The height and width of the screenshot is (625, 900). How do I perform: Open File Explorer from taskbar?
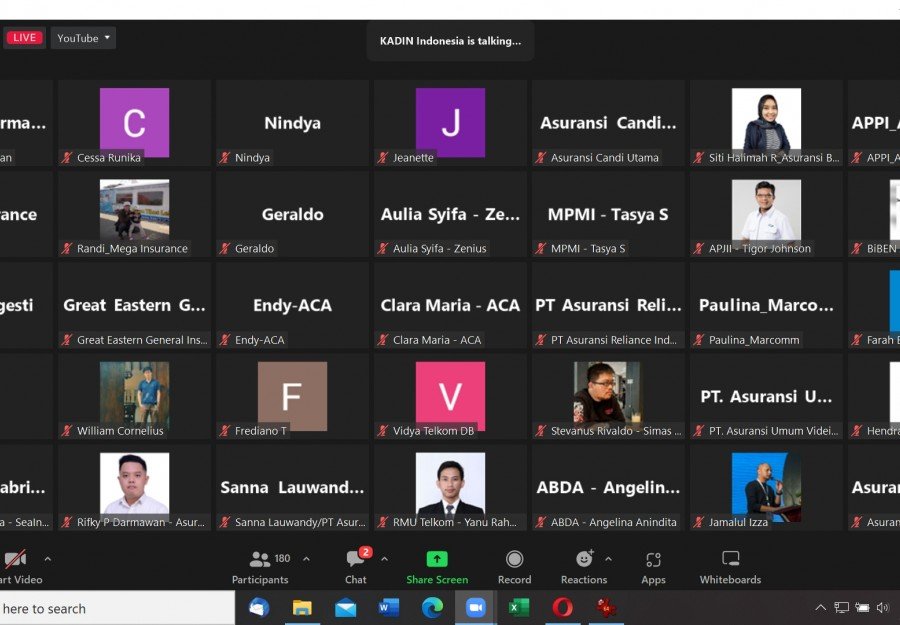click(x=302, y=607)
